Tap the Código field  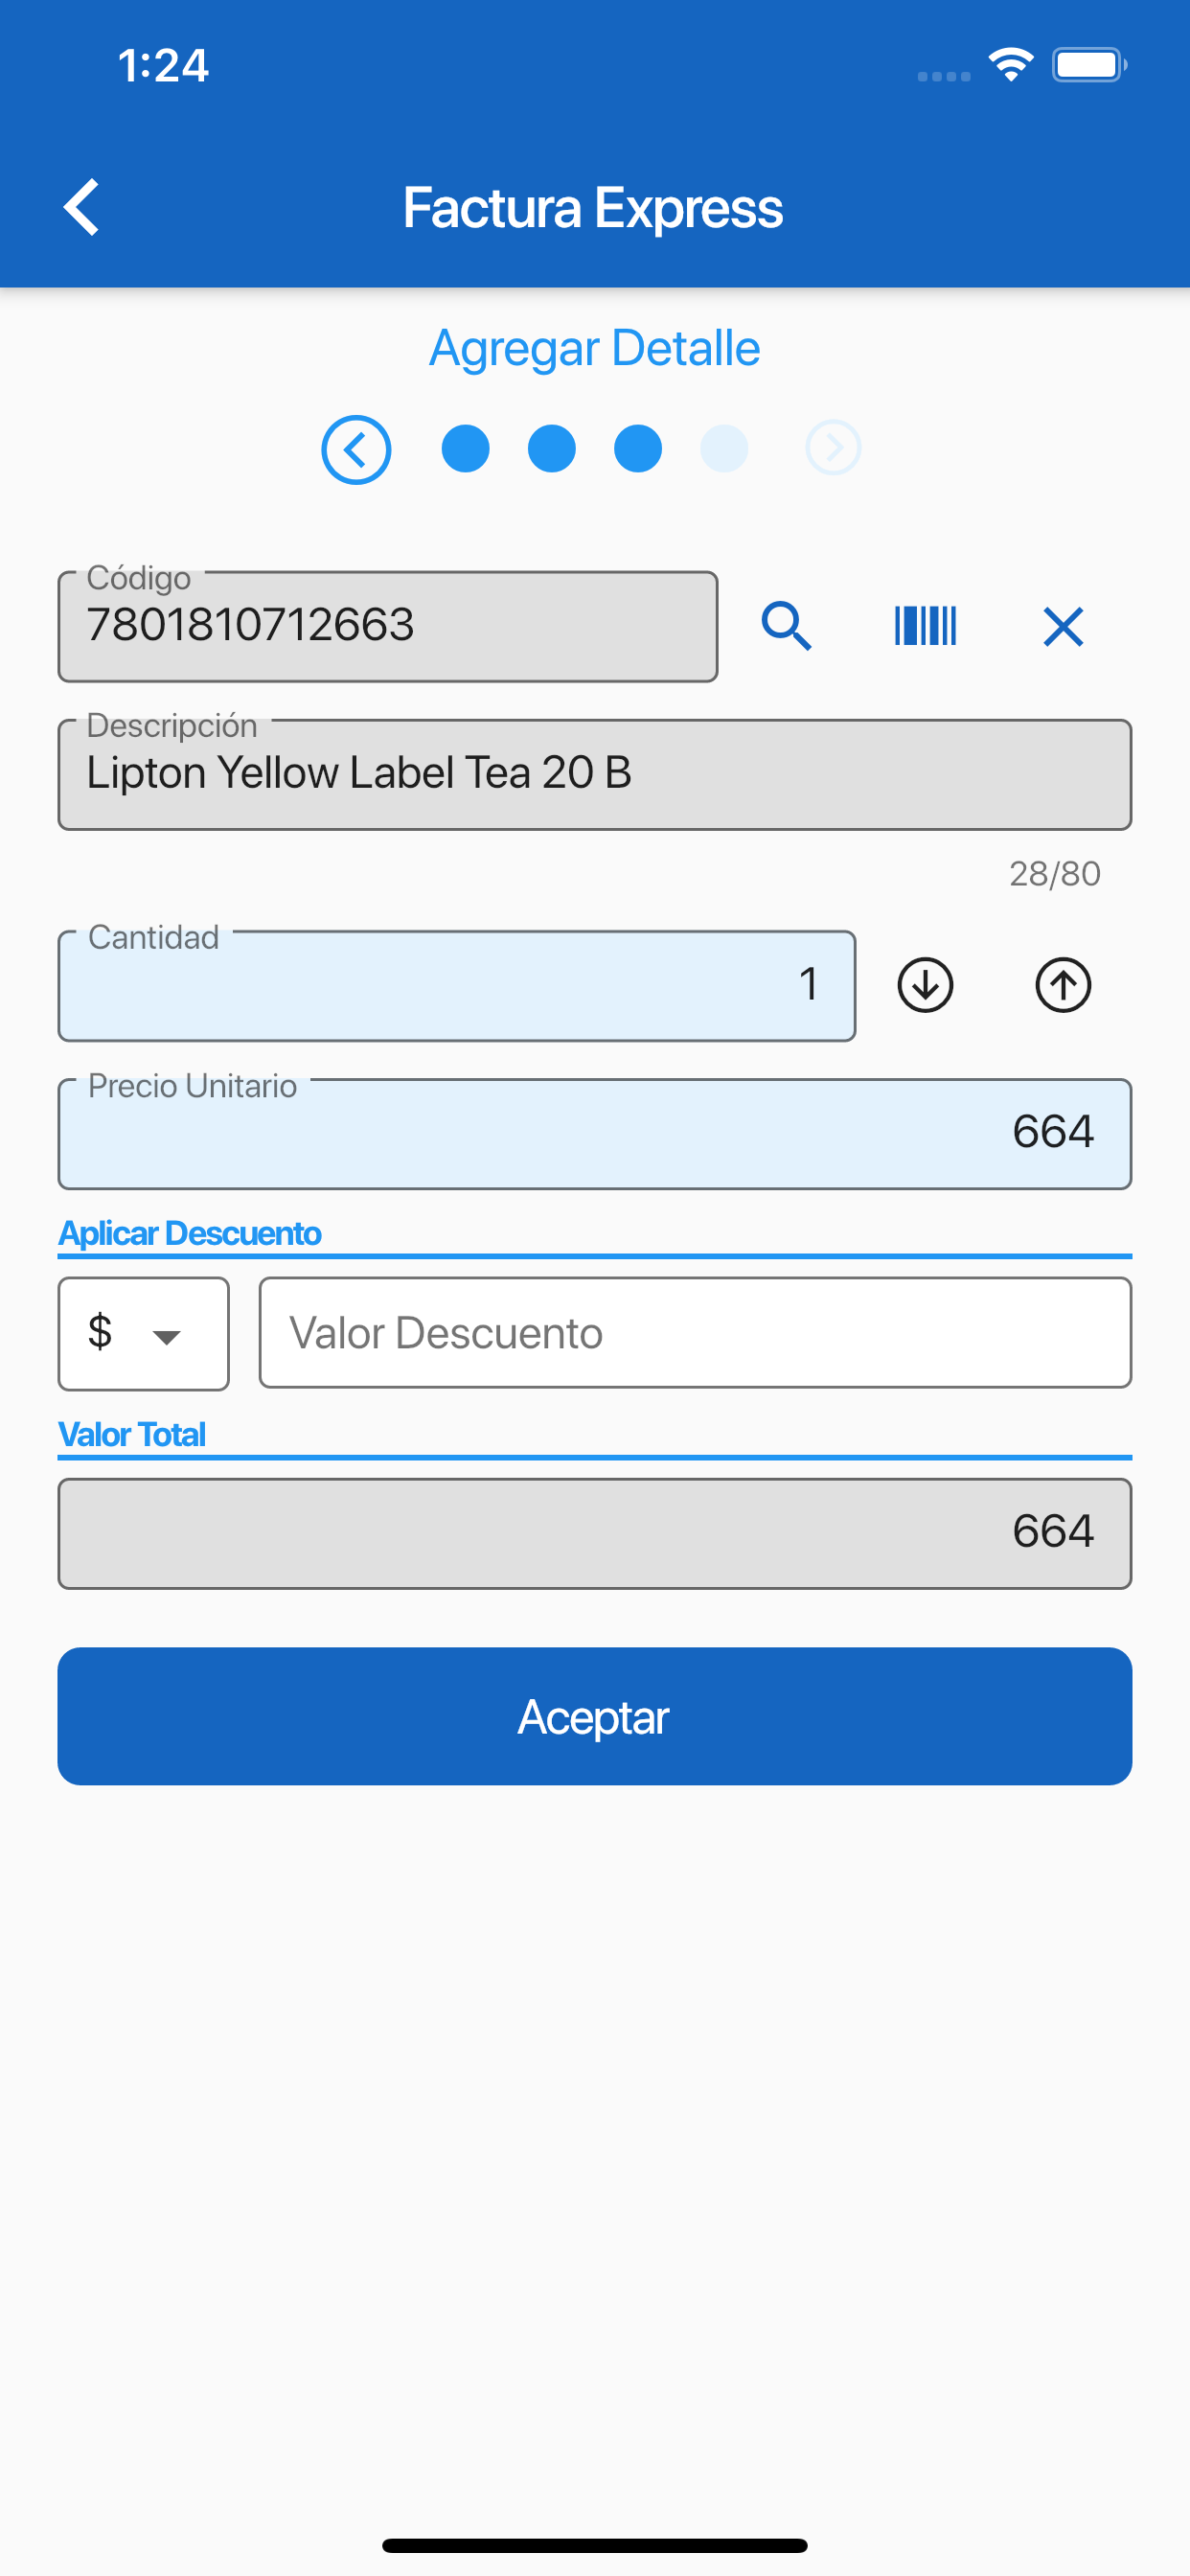pos(388,627)
